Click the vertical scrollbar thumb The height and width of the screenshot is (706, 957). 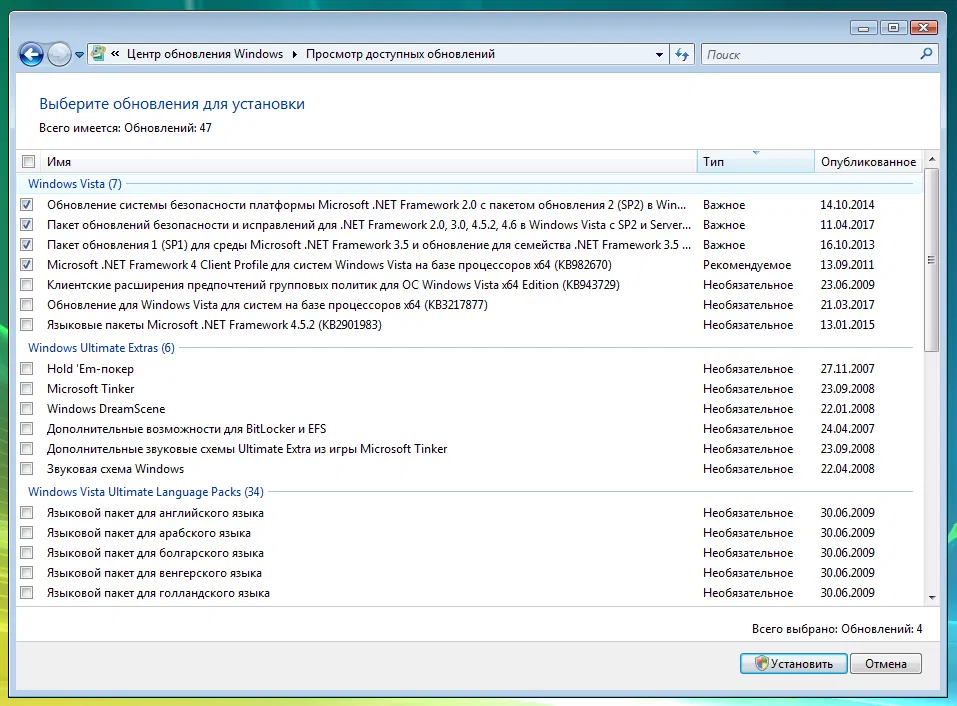[932, 260]
